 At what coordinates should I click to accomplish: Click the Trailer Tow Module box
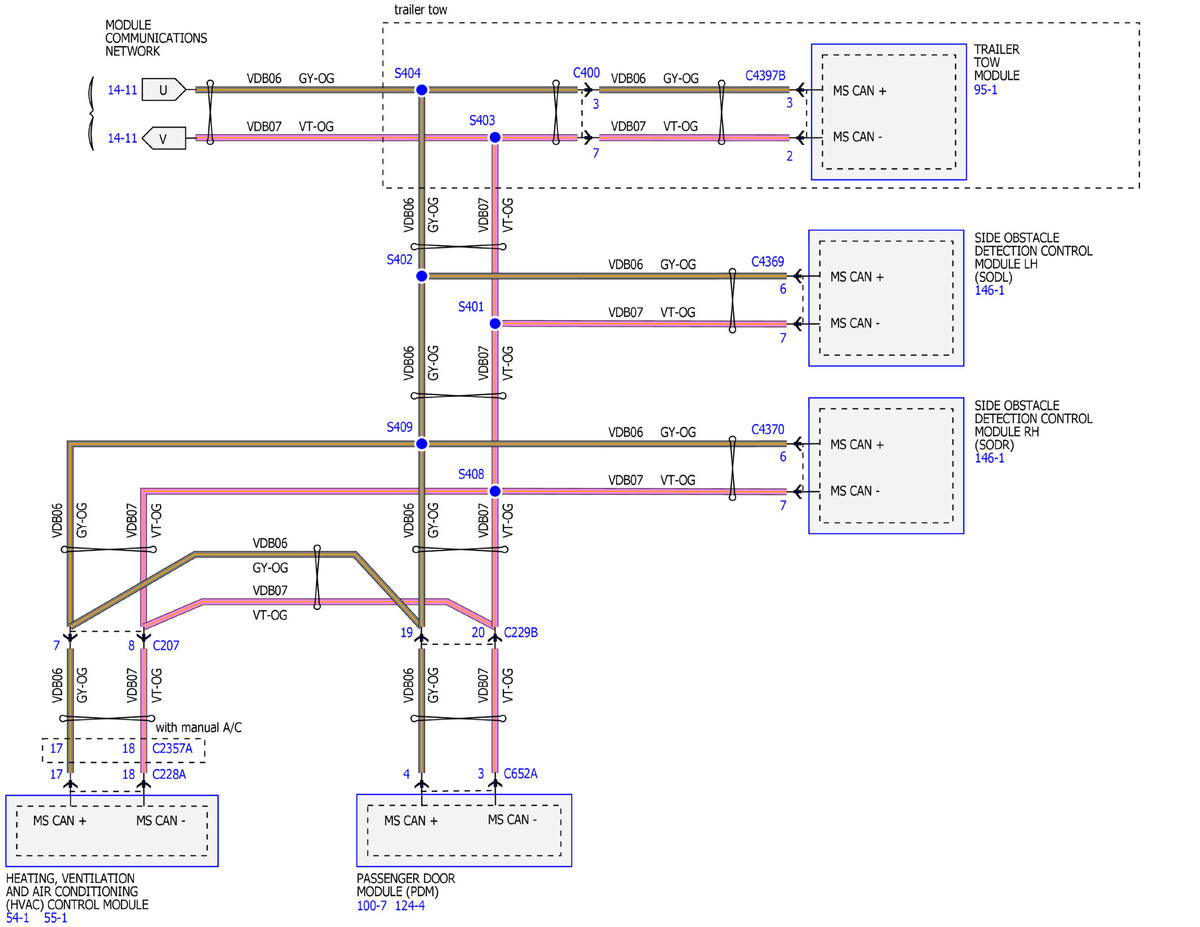click(888, 111)
